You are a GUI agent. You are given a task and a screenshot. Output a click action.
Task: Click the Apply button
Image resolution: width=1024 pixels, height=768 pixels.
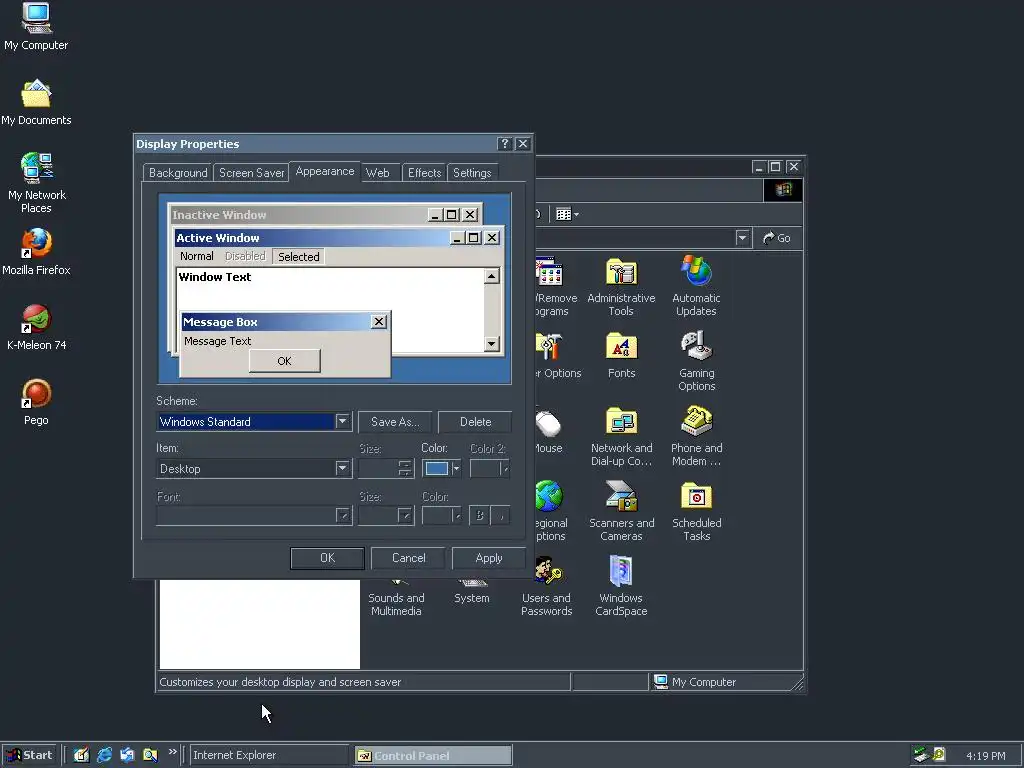(488, 558)
